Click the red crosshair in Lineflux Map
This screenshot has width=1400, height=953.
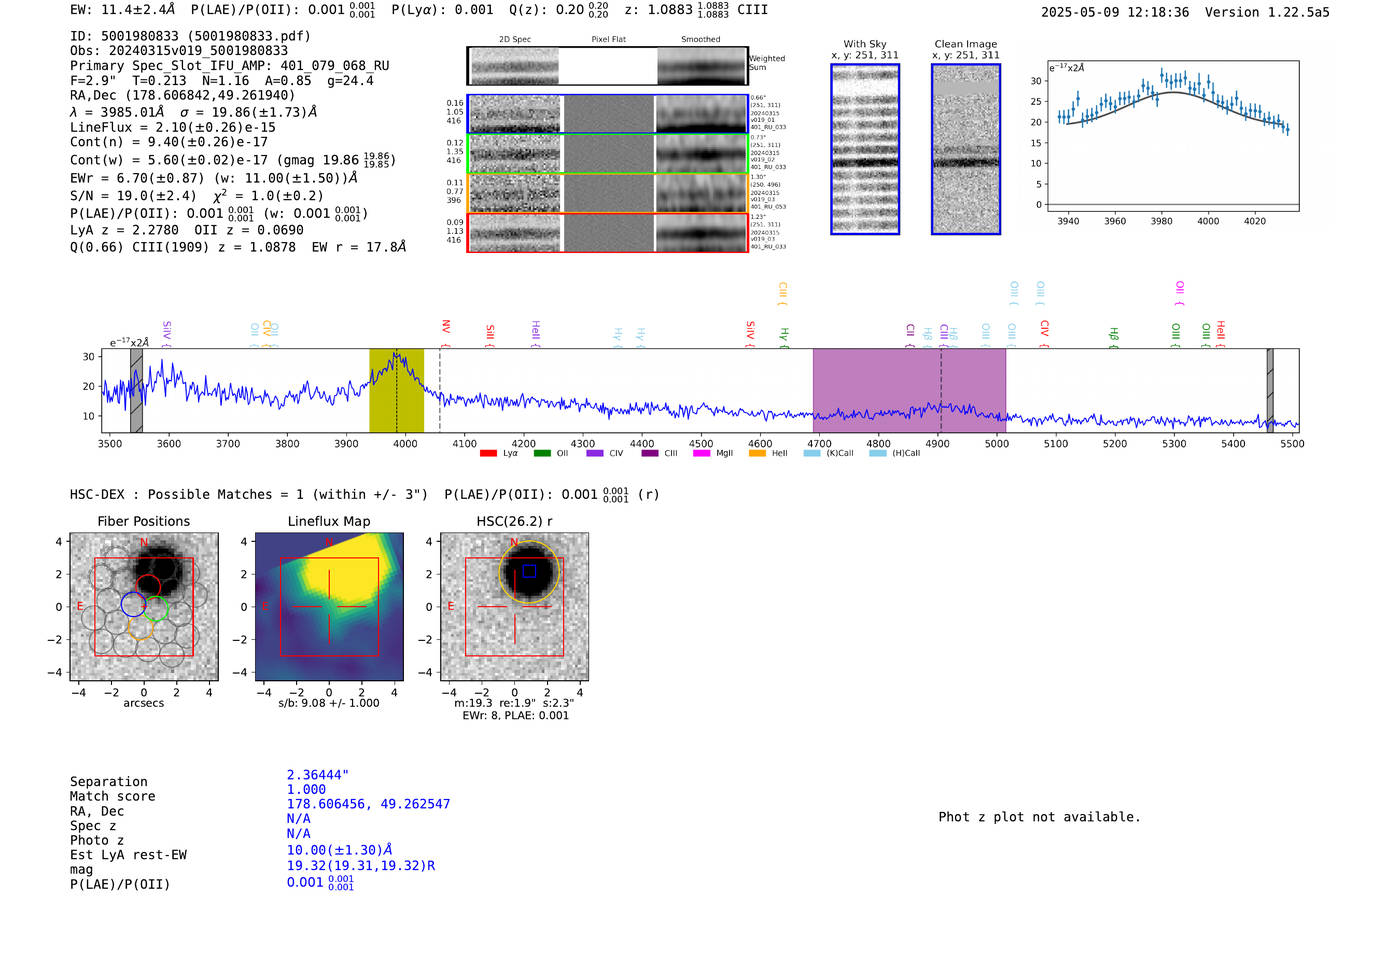329,606
